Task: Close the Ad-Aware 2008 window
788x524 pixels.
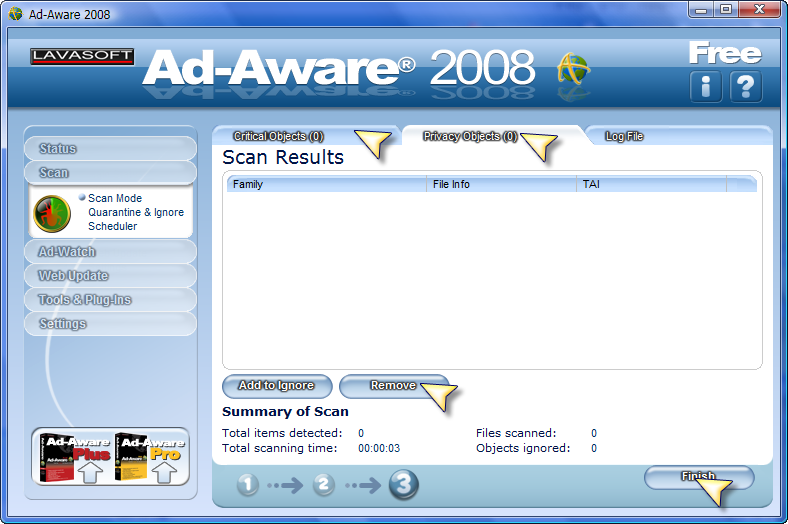Action: coord(760,9)
